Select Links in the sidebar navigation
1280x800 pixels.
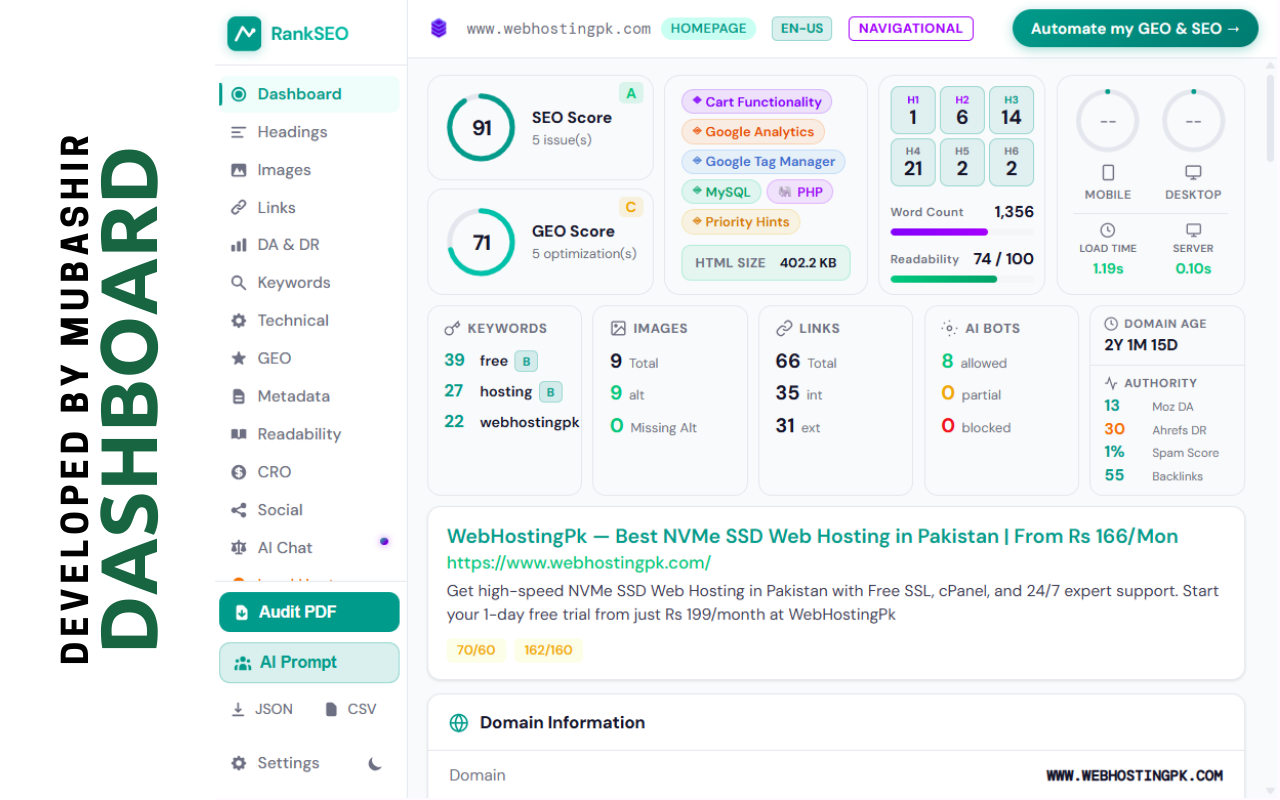point(309,208)
